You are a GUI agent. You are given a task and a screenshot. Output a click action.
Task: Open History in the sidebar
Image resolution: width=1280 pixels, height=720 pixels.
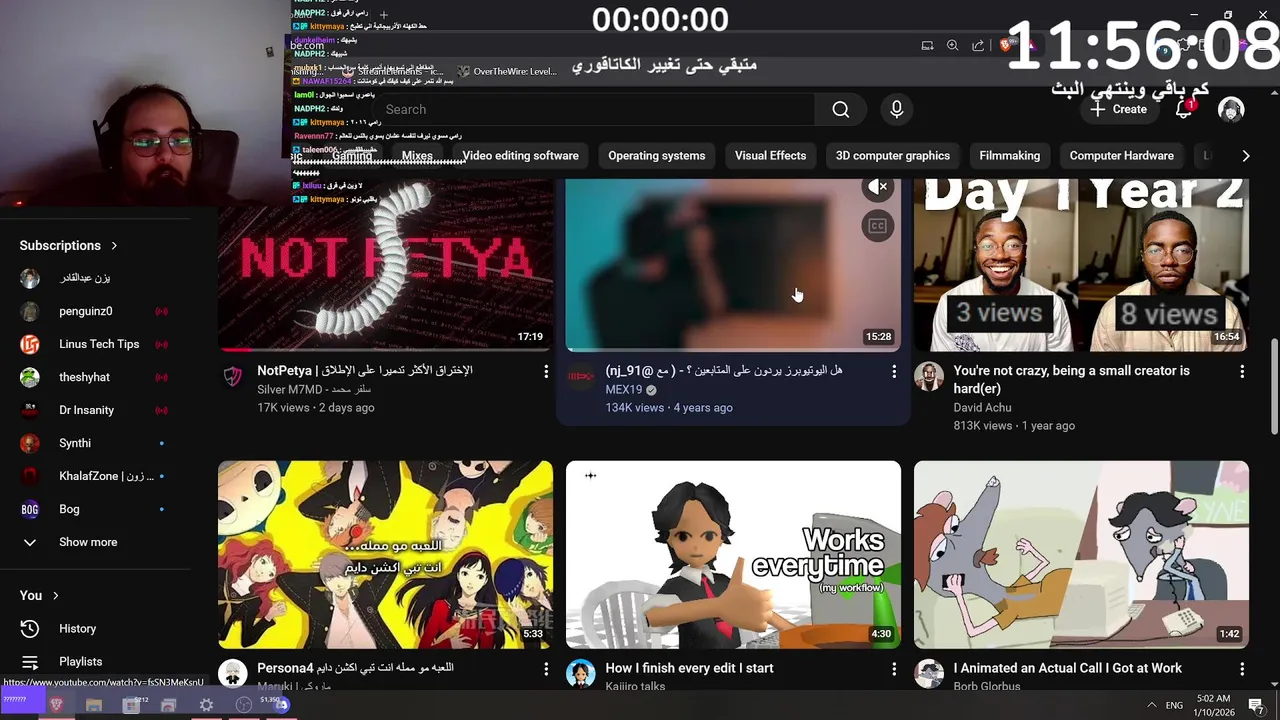point(96,628)
